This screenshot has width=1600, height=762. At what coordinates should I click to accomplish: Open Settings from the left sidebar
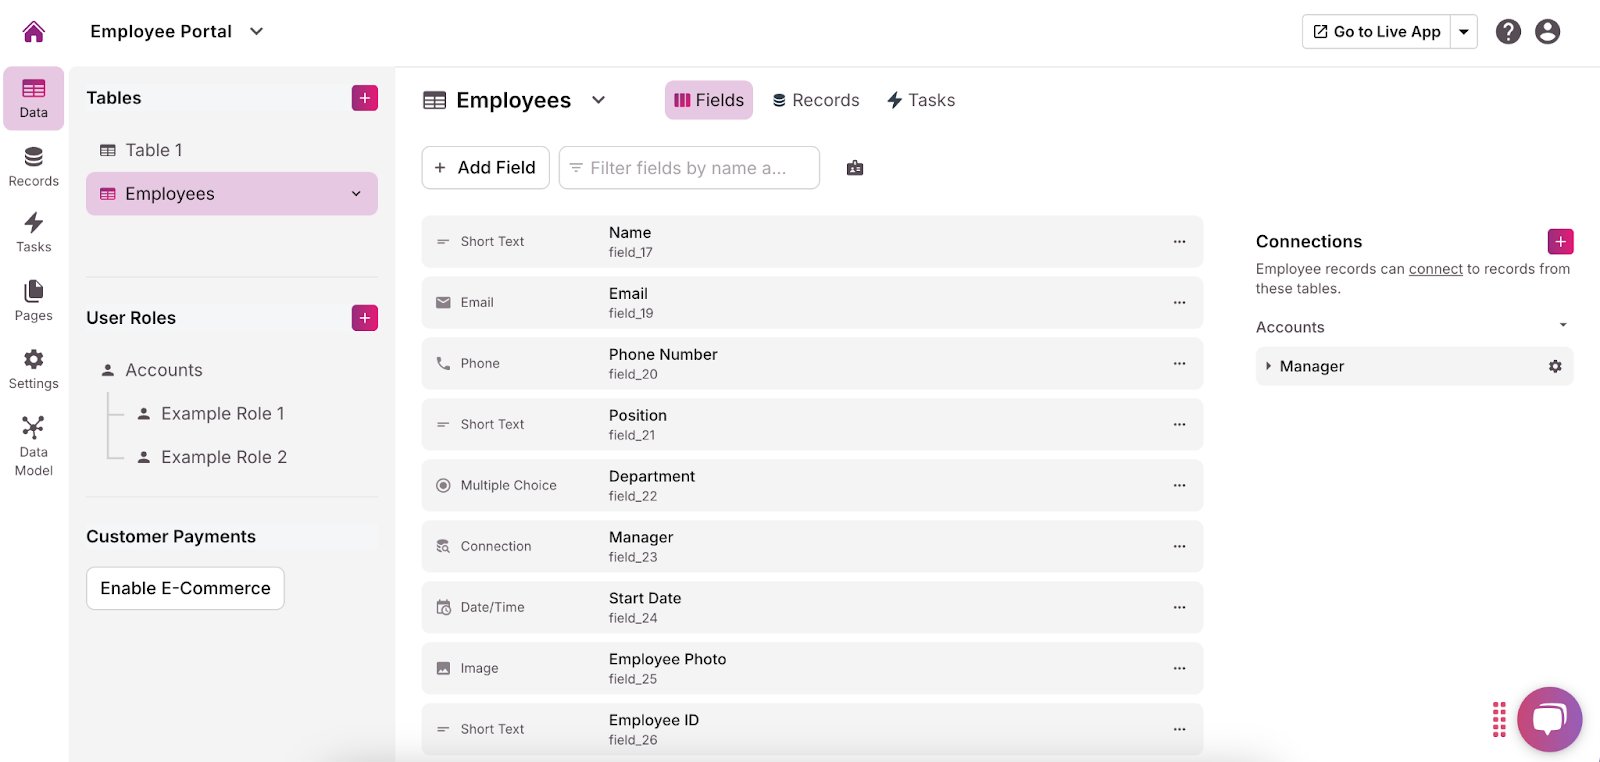(33, 368)
